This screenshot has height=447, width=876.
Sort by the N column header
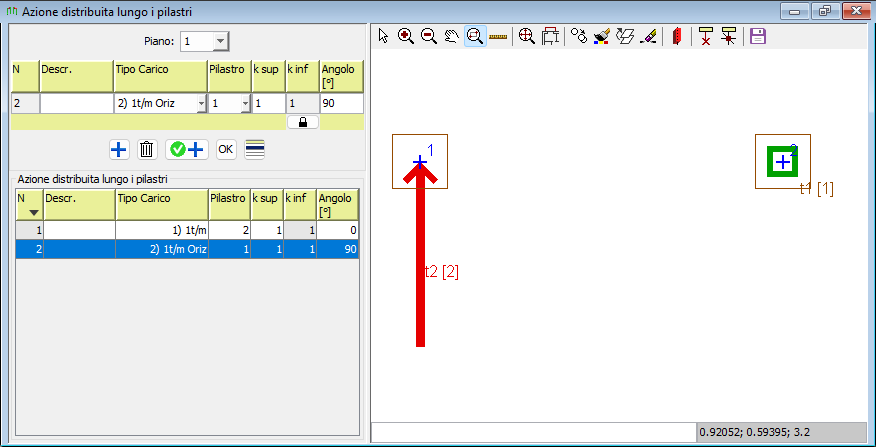(x=27, y=204)
